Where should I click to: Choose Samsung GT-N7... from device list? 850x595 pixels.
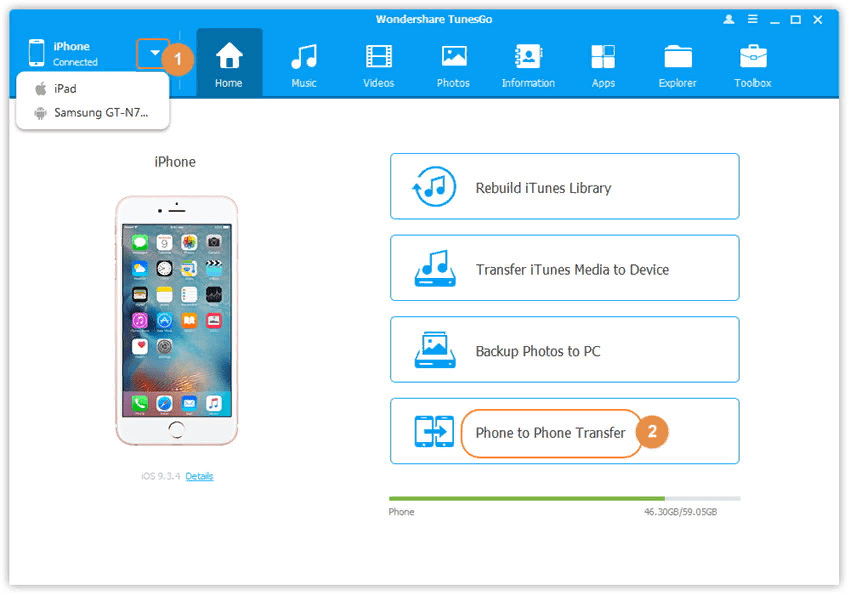click(x=93, y=113)
